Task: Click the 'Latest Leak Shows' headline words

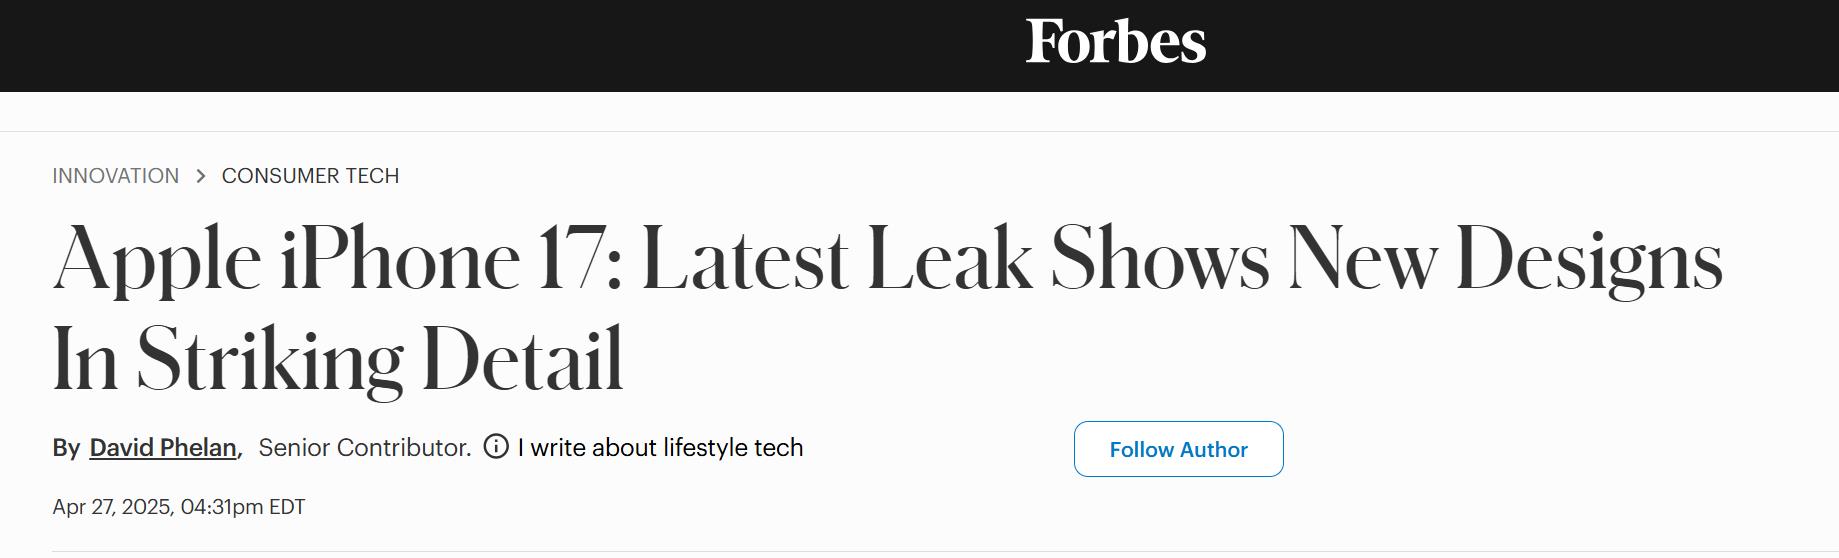Action: 955,260
